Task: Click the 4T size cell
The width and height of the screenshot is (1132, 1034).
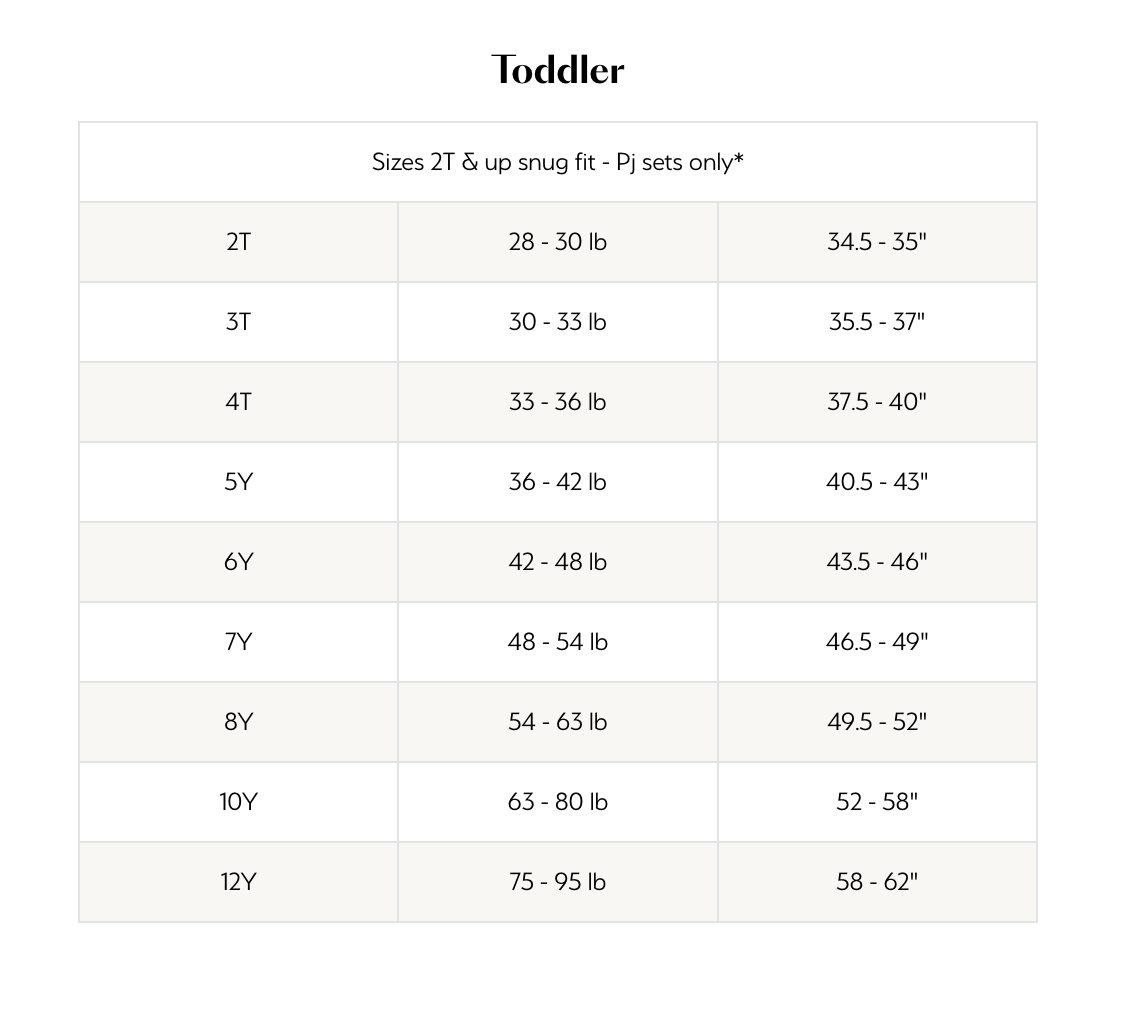Action: point(238,402)
